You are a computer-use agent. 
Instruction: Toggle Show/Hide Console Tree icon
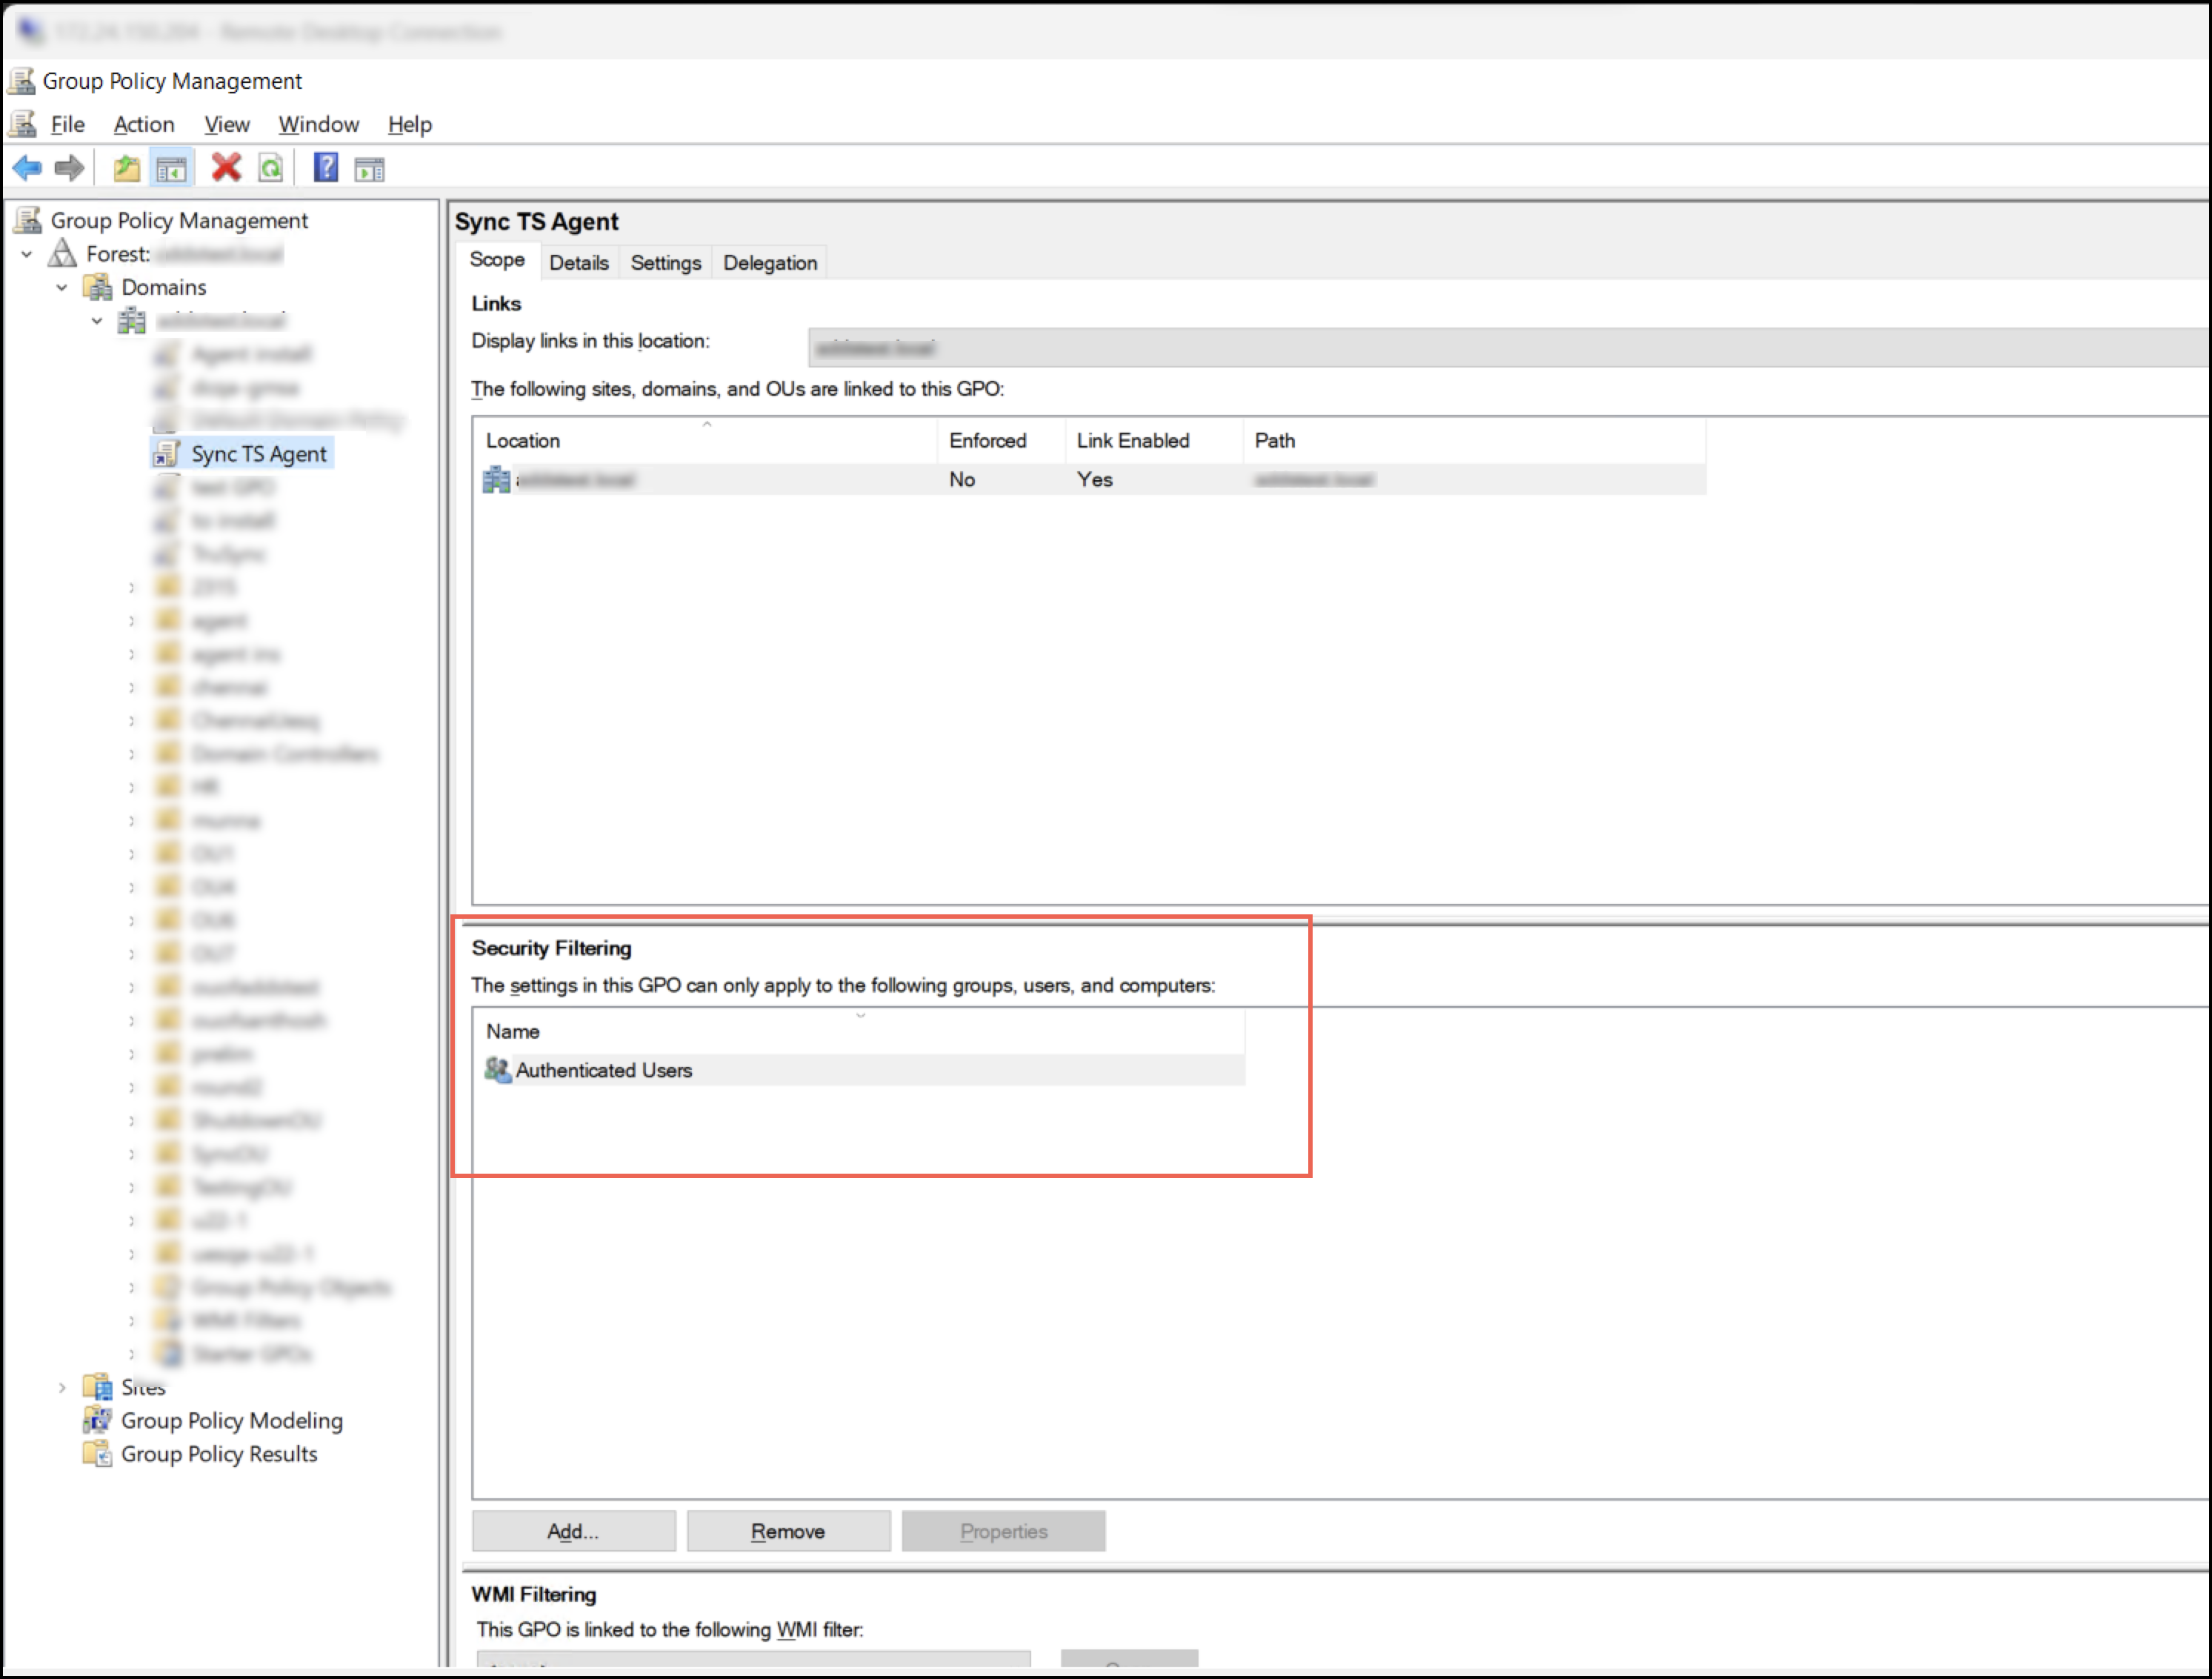[171, 168]
